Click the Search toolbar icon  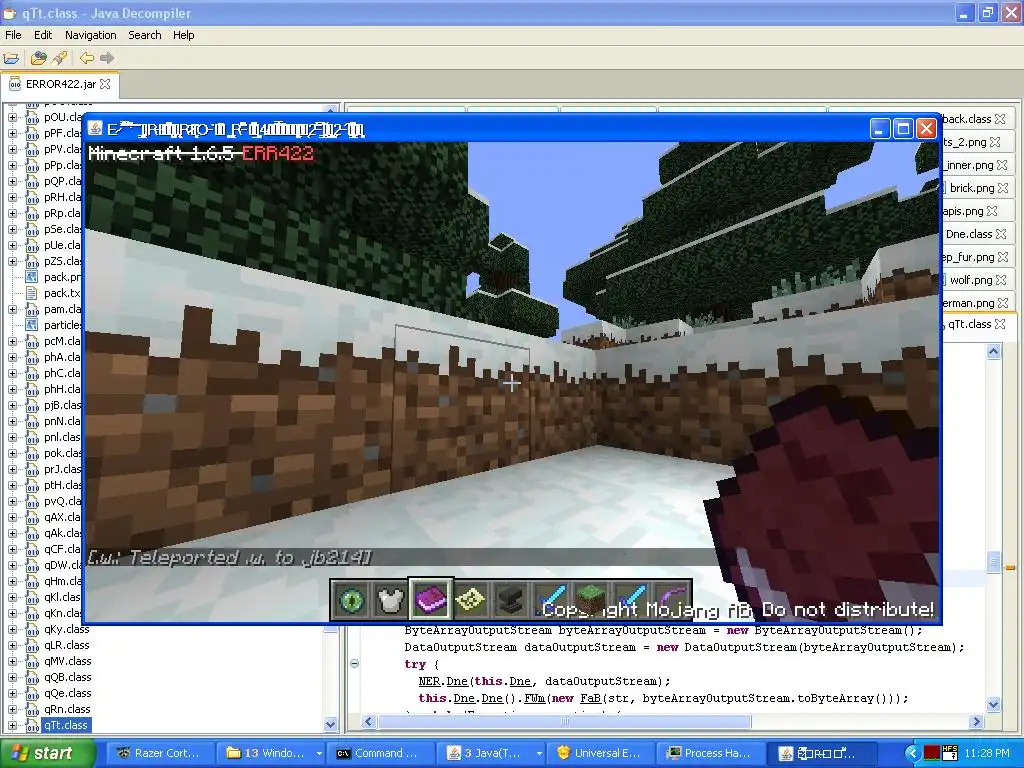pyautogui.click(x=60, y=58)
